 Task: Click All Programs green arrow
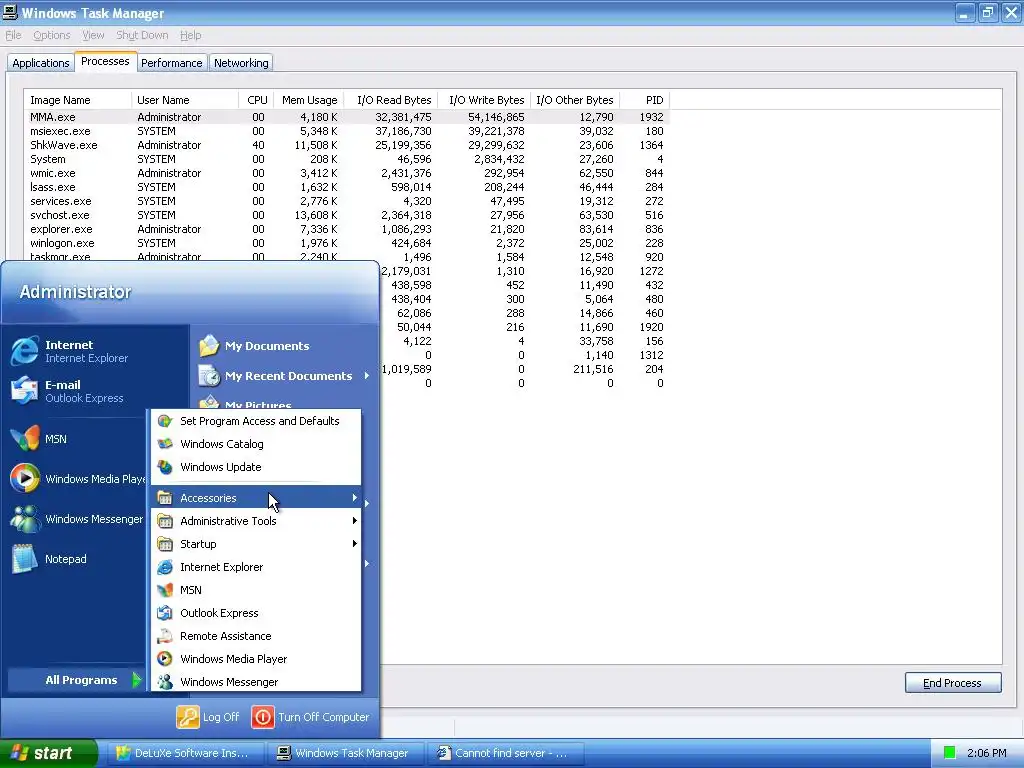click(x=136, y=680)
